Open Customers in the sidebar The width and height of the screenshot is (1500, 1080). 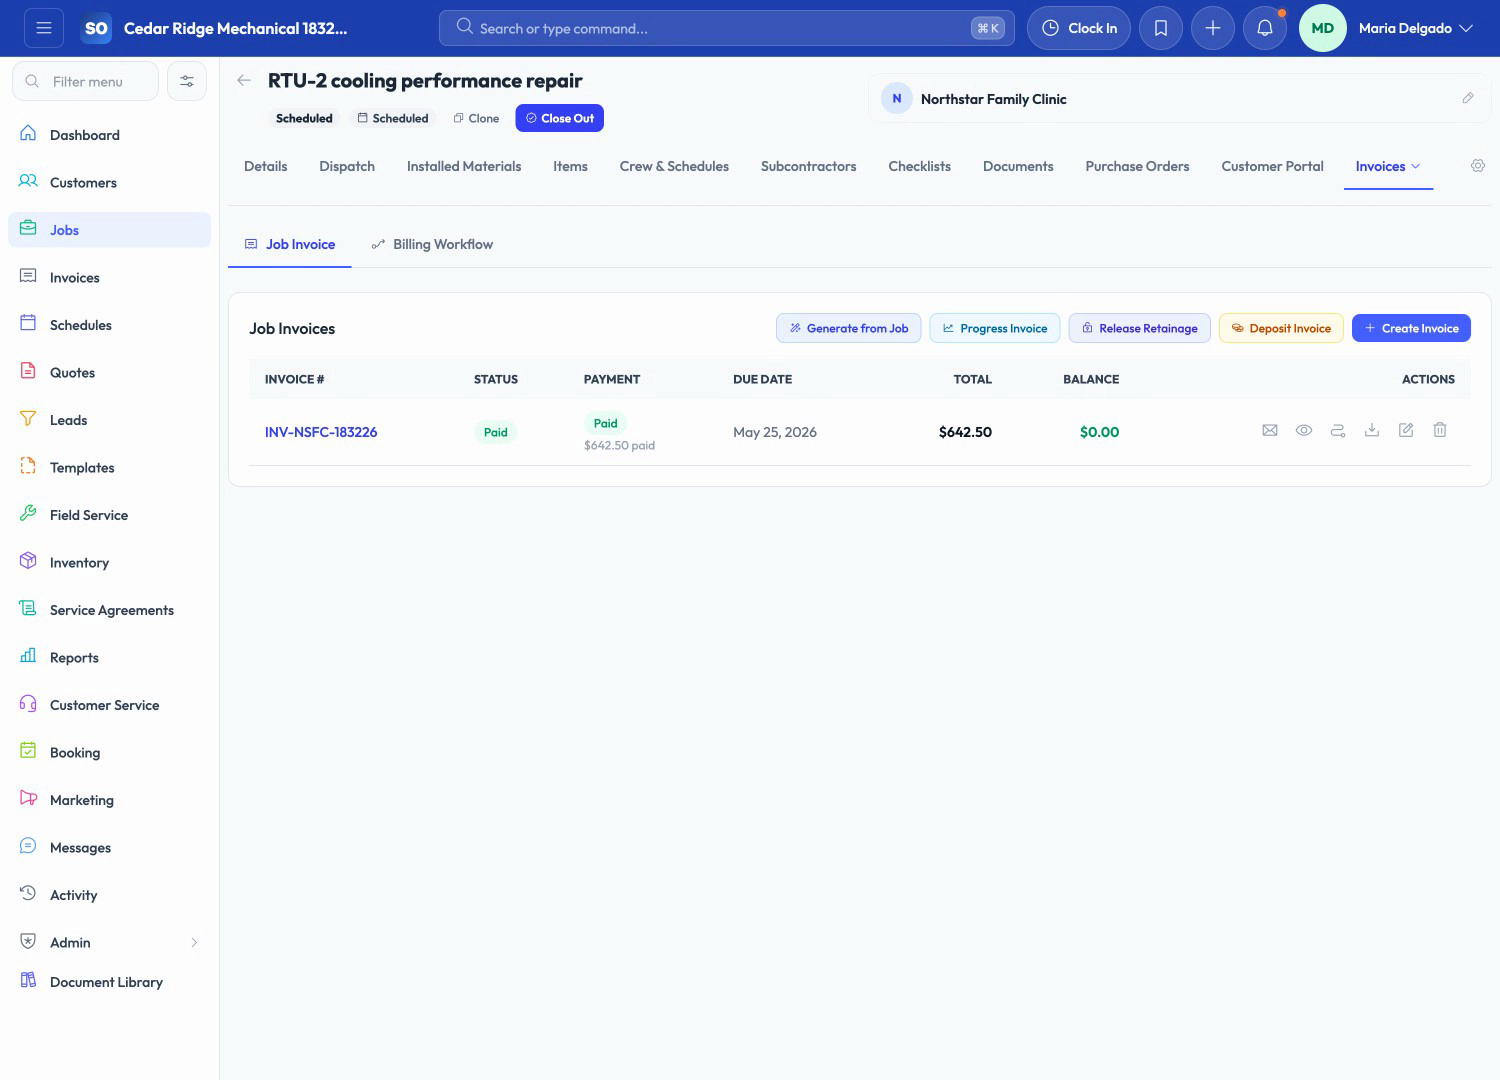(109, 182)
